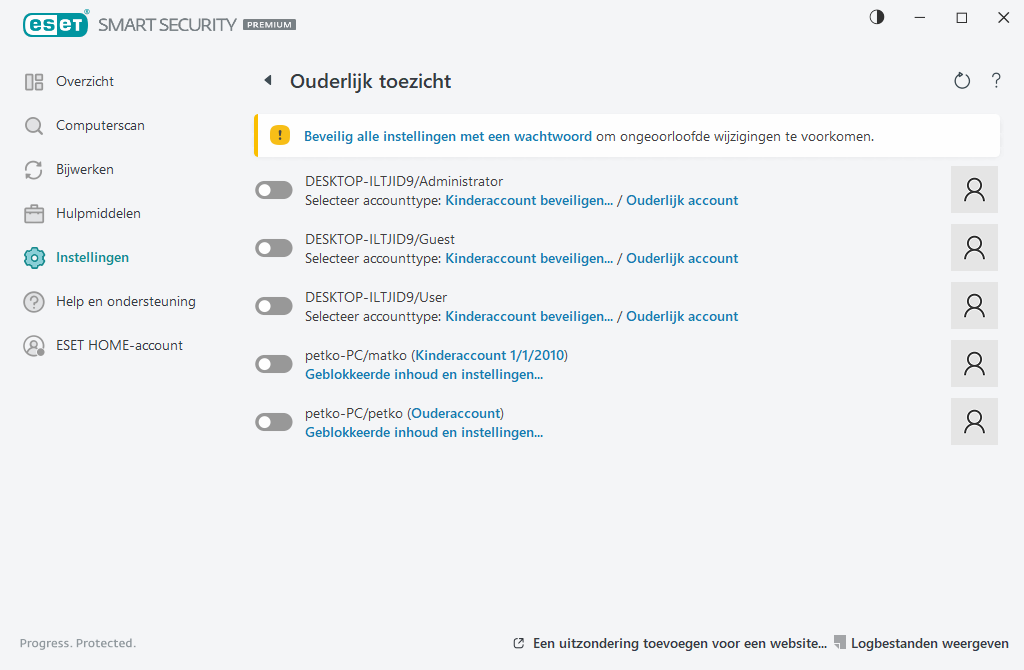Open blocked content settings for petko-PC/matko
This screenshot has height=670, width=1024.
coord(423,375)
